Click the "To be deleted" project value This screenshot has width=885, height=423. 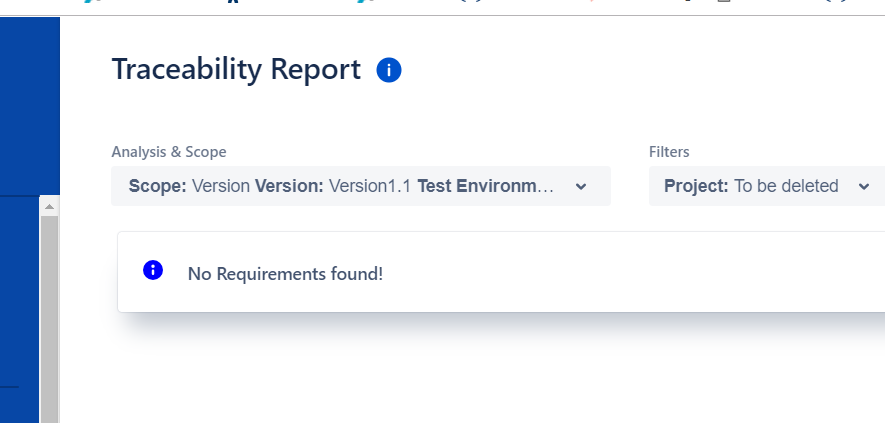[x=786, y=186]
